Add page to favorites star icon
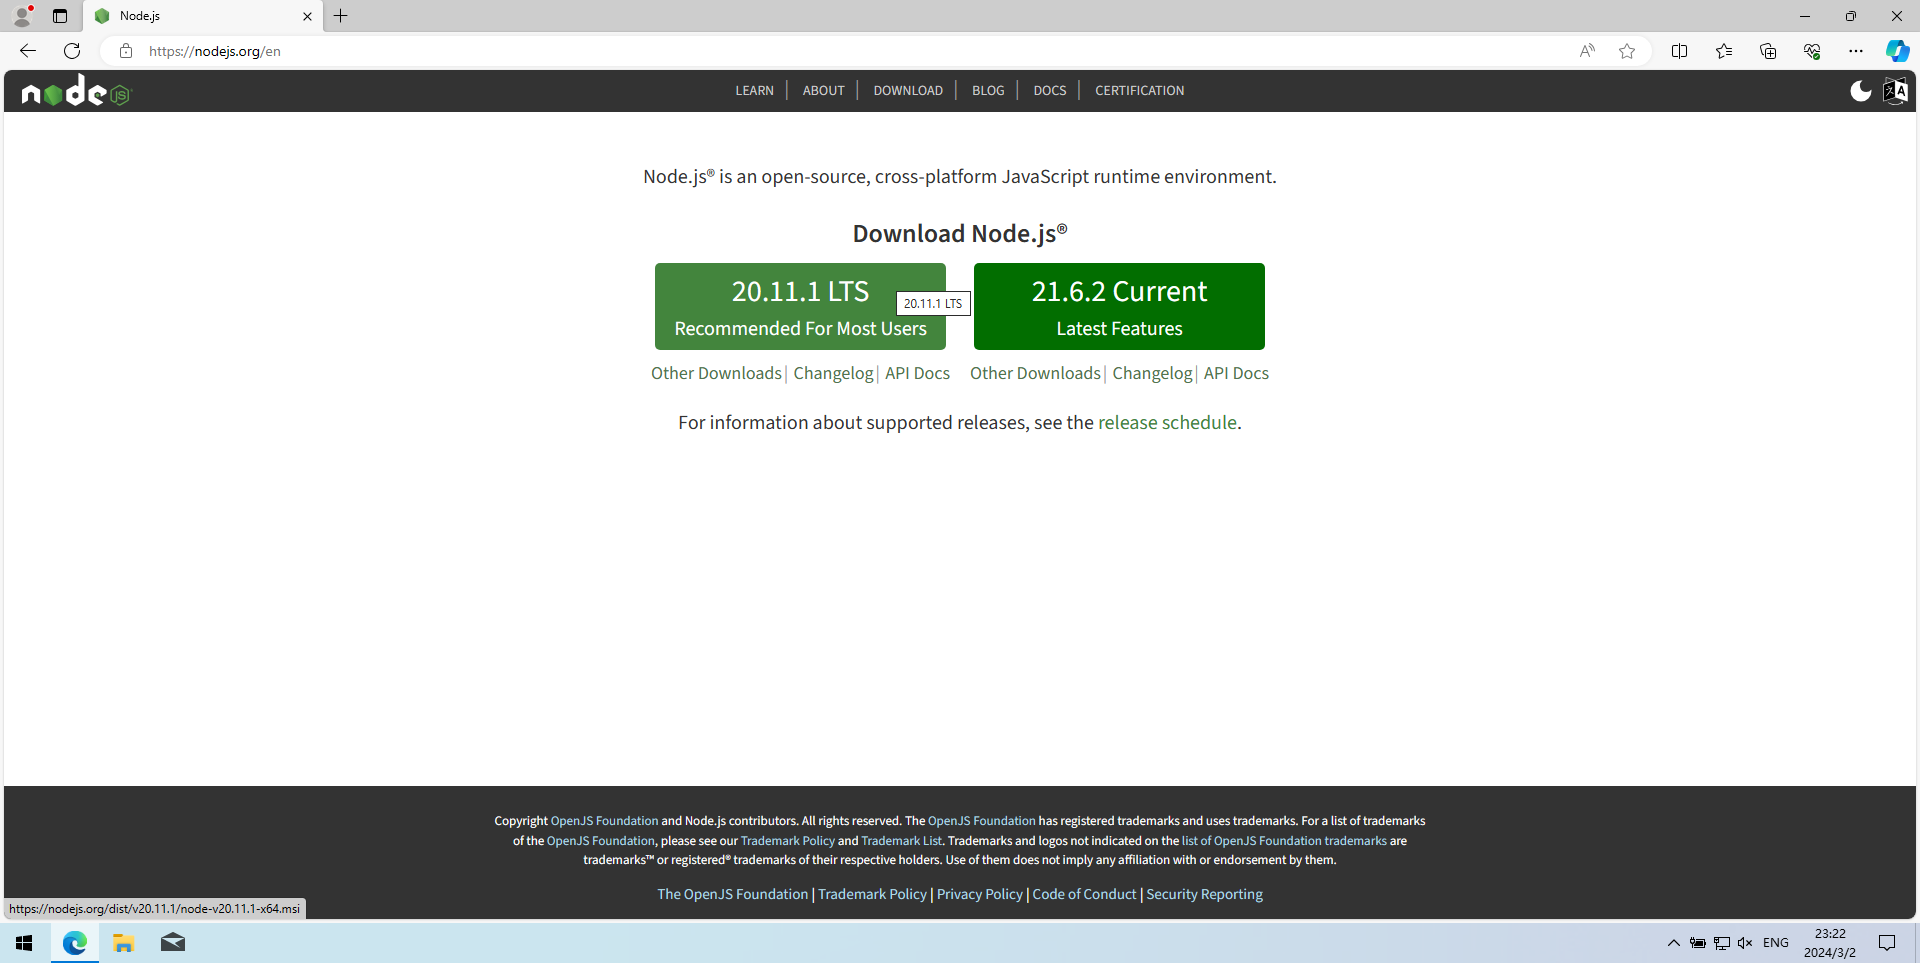 coord(1627,51)
